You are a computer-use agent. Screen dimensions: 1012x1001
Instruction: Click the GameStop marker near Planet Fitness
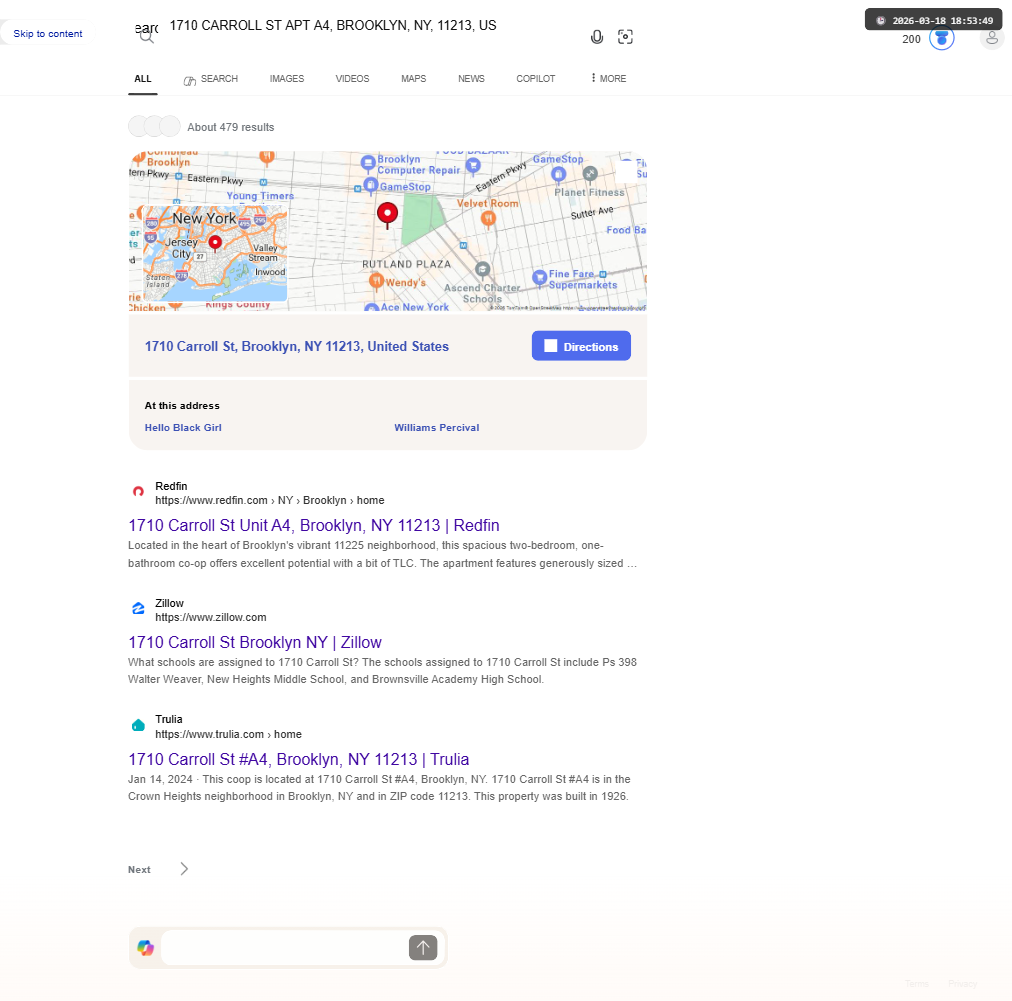pyautogui.click(x=558, y=174)
